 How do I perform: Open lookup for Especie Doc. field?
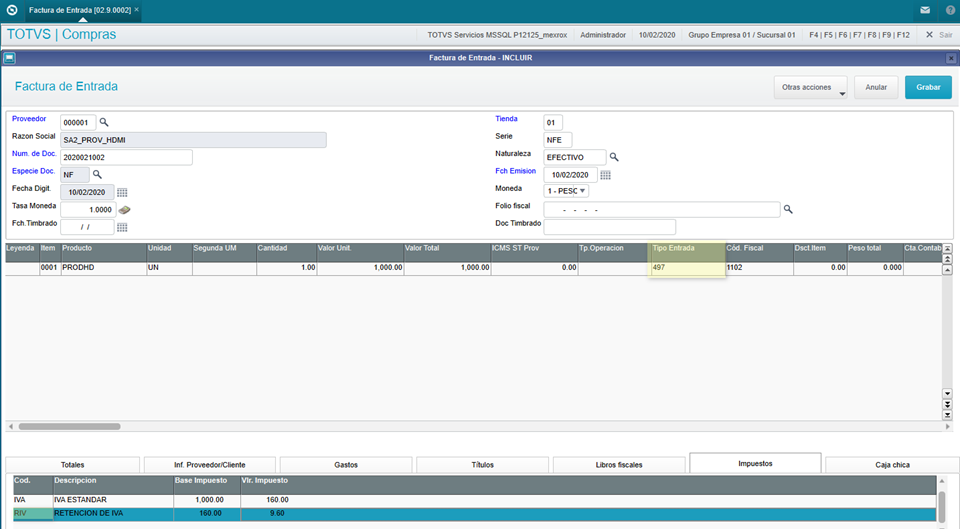pyautogui.click(x=97, y=174)
